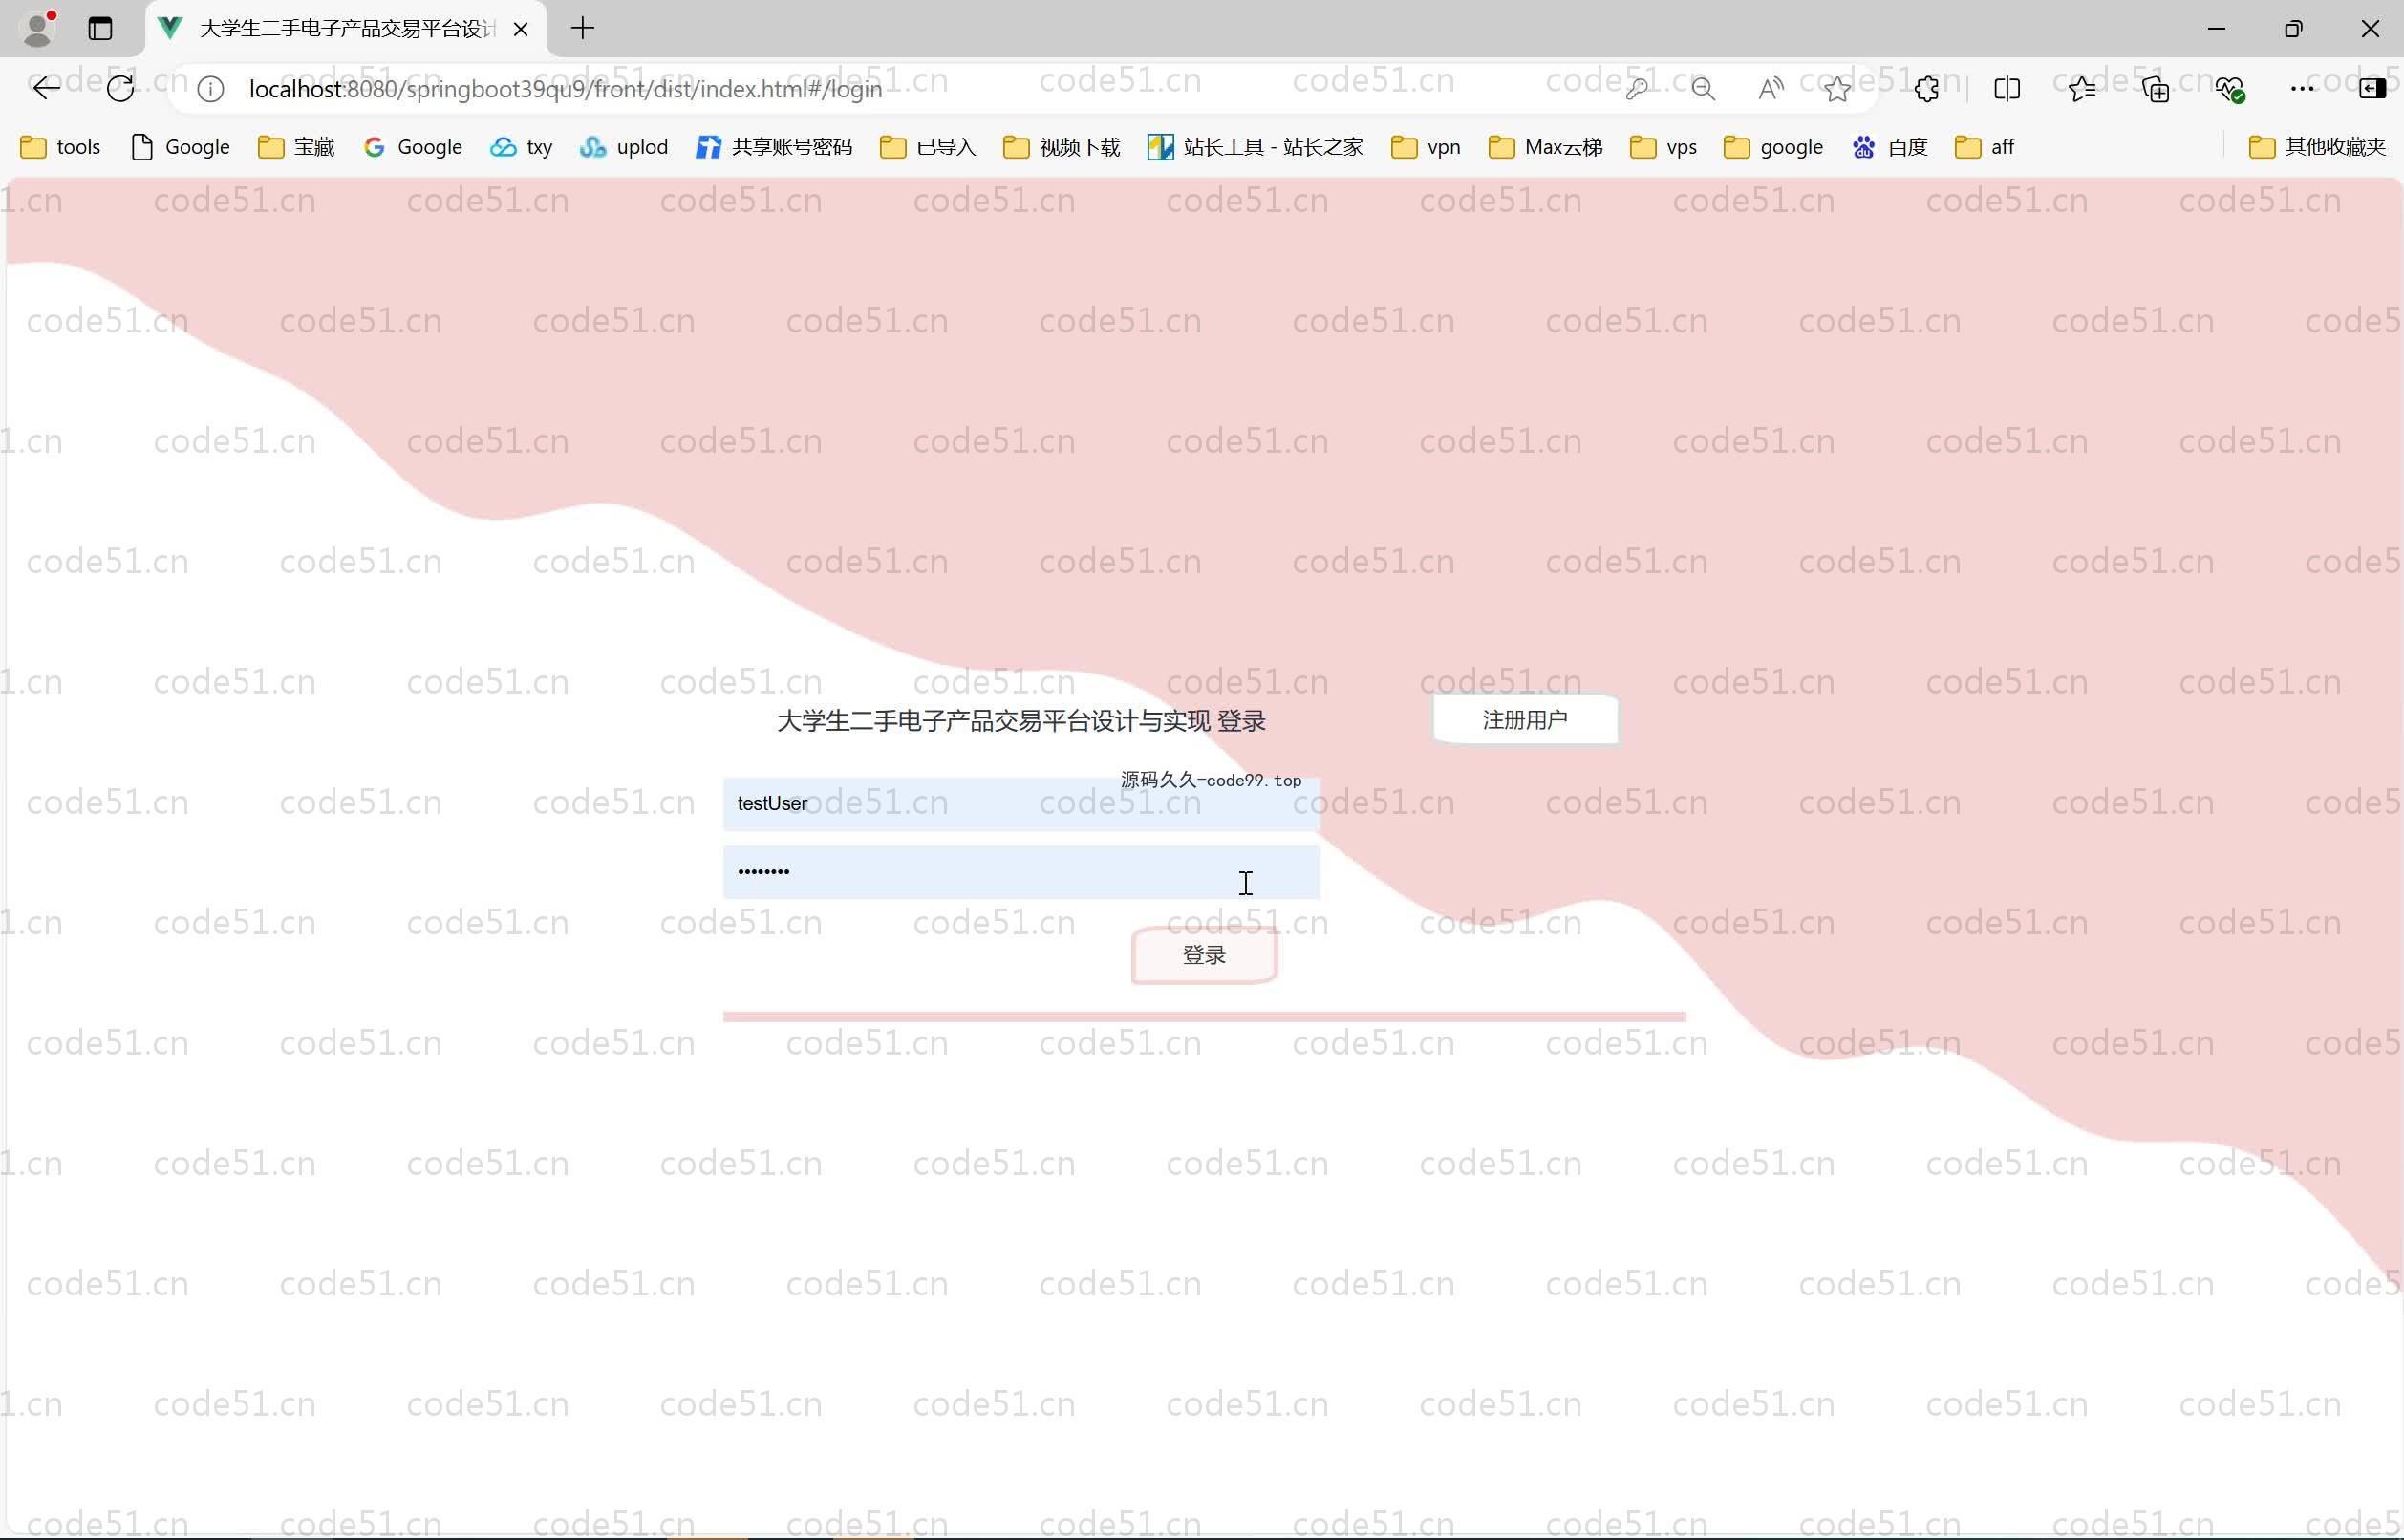Screen dimensions: 2404x1540
Task: Open the 宝藏 bookmark folder
Action: [296, 147]
